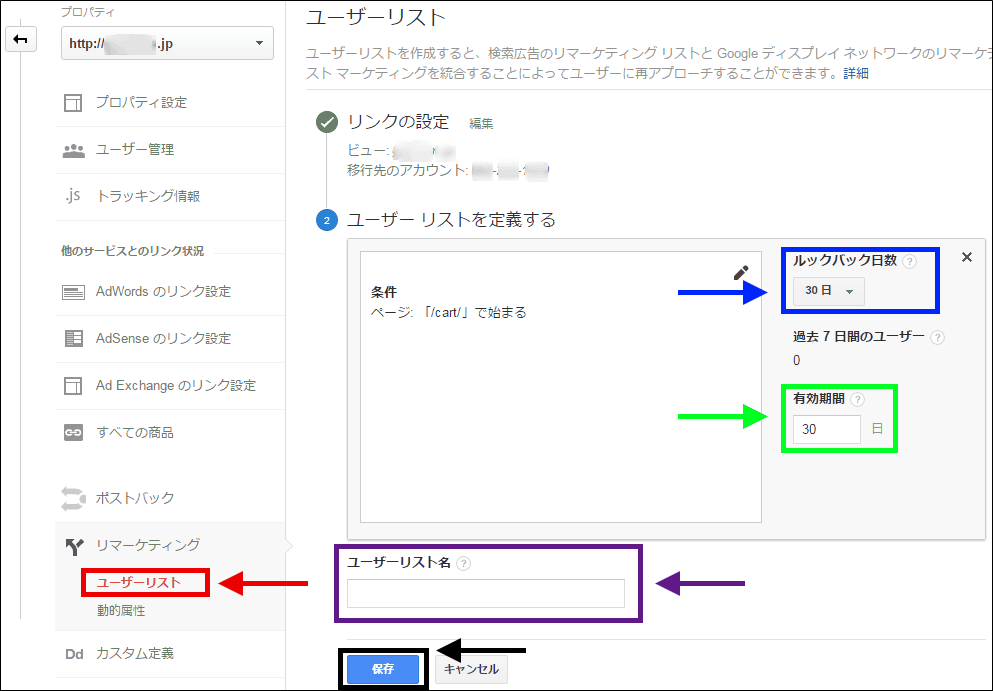993x691 pixels.
Task: Click the AdWords link settings icon
Action: (73, 292)
